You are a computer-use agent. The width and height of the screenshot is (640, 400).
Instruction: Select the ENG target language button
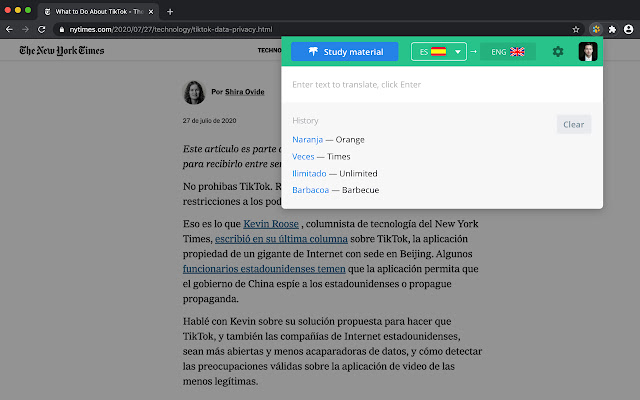pos(508,52)
